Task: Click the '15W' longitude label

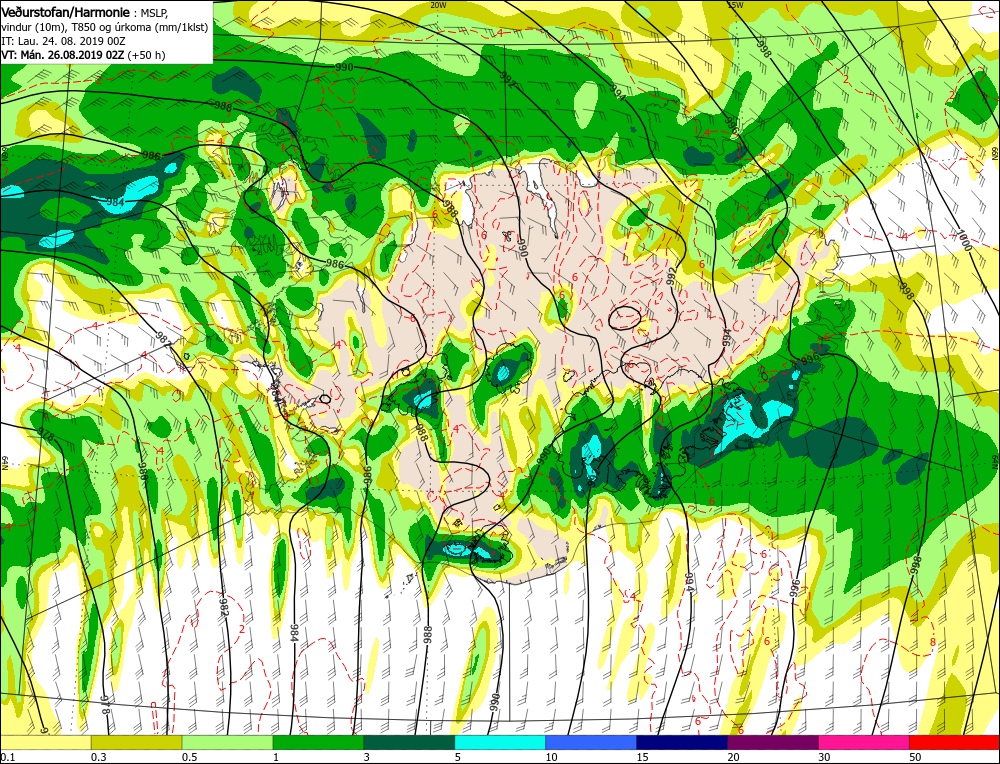Action: point(735,4)
